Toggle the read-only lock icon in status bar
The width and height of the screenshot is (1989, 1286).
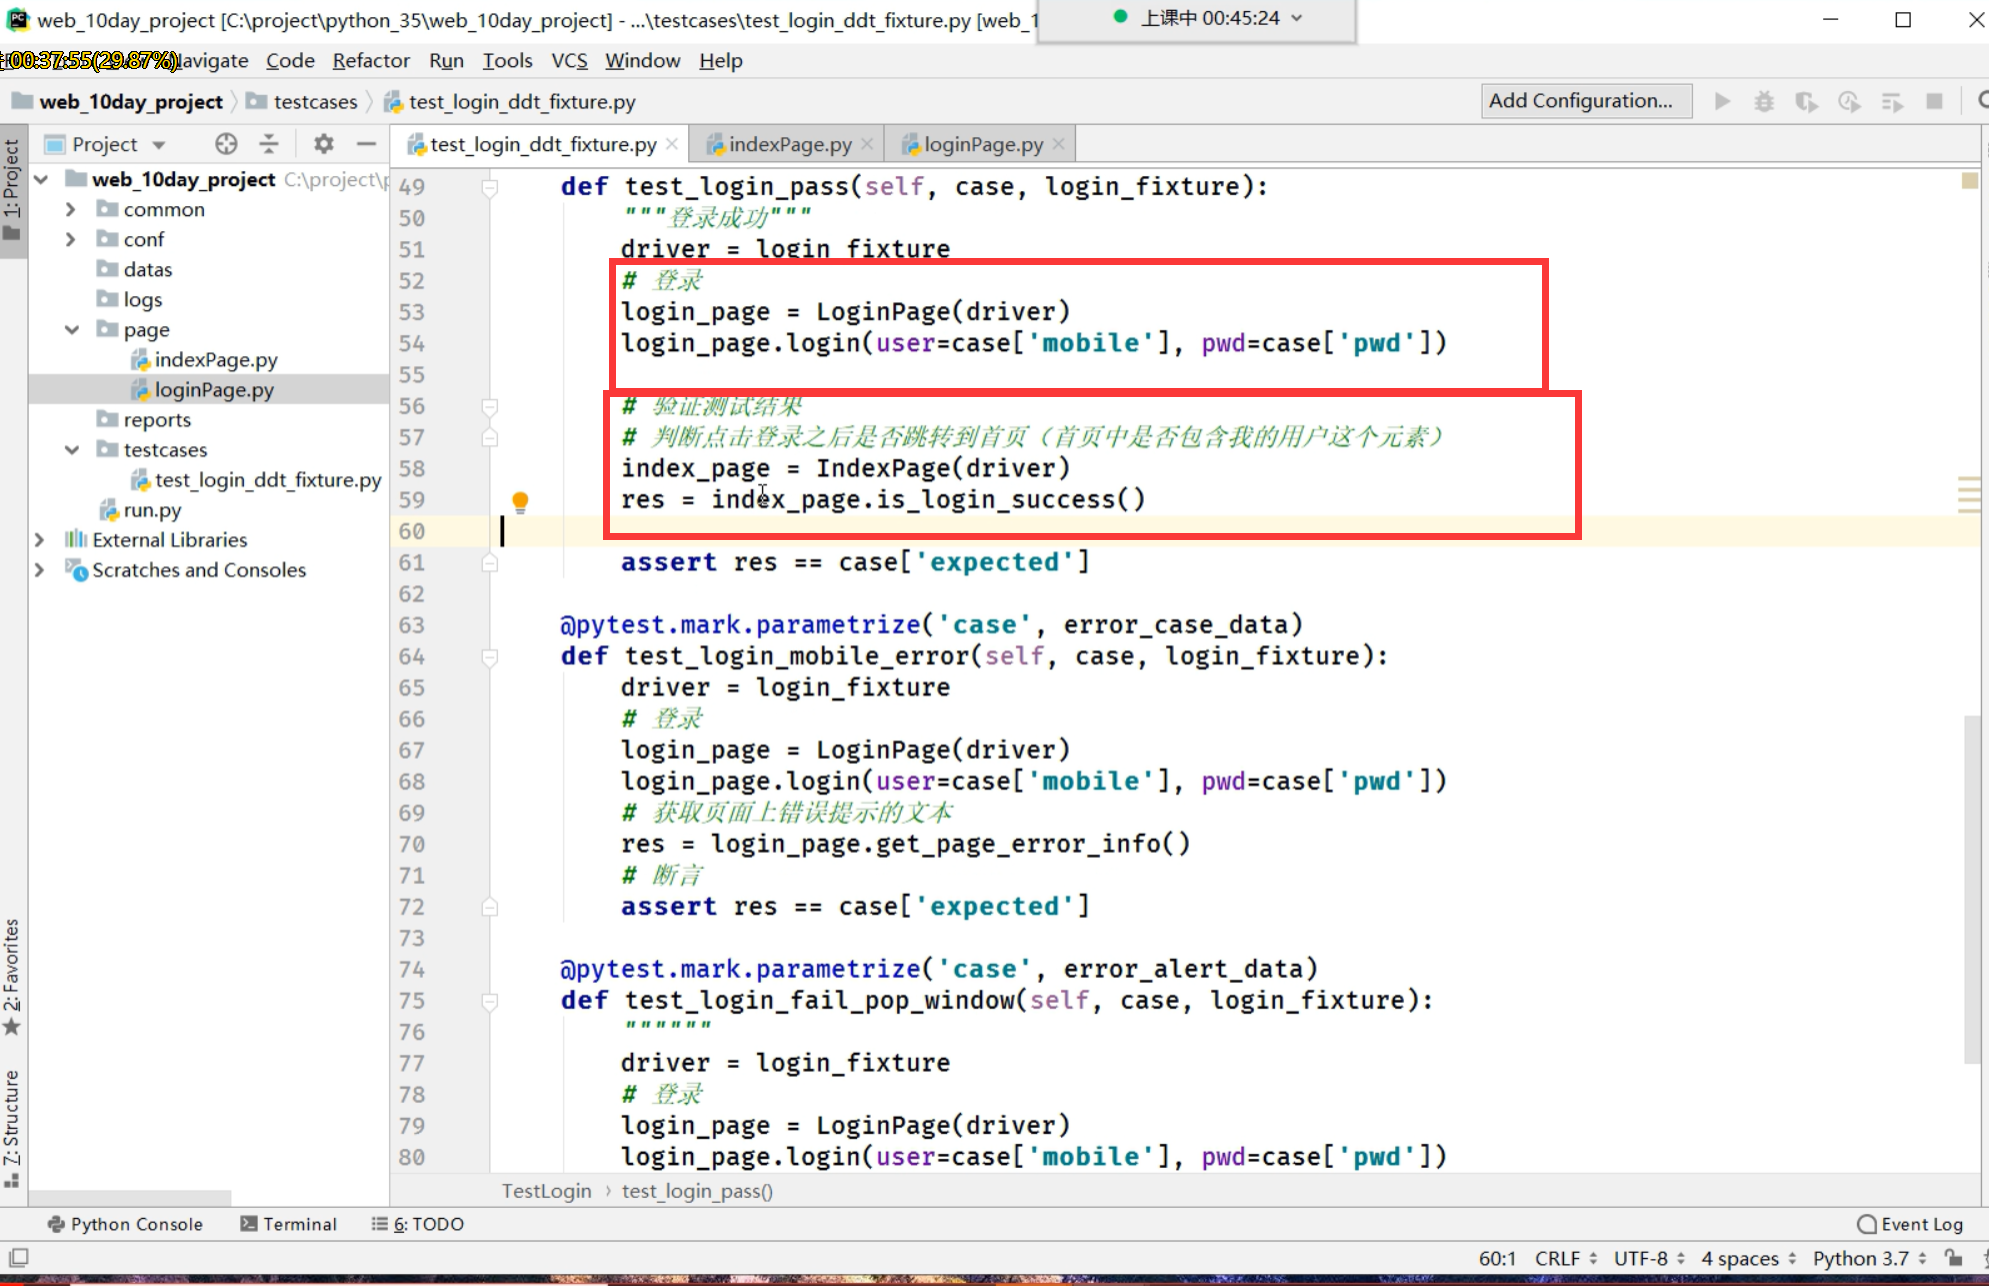pyautogui.click(x=1953, y=1258)
